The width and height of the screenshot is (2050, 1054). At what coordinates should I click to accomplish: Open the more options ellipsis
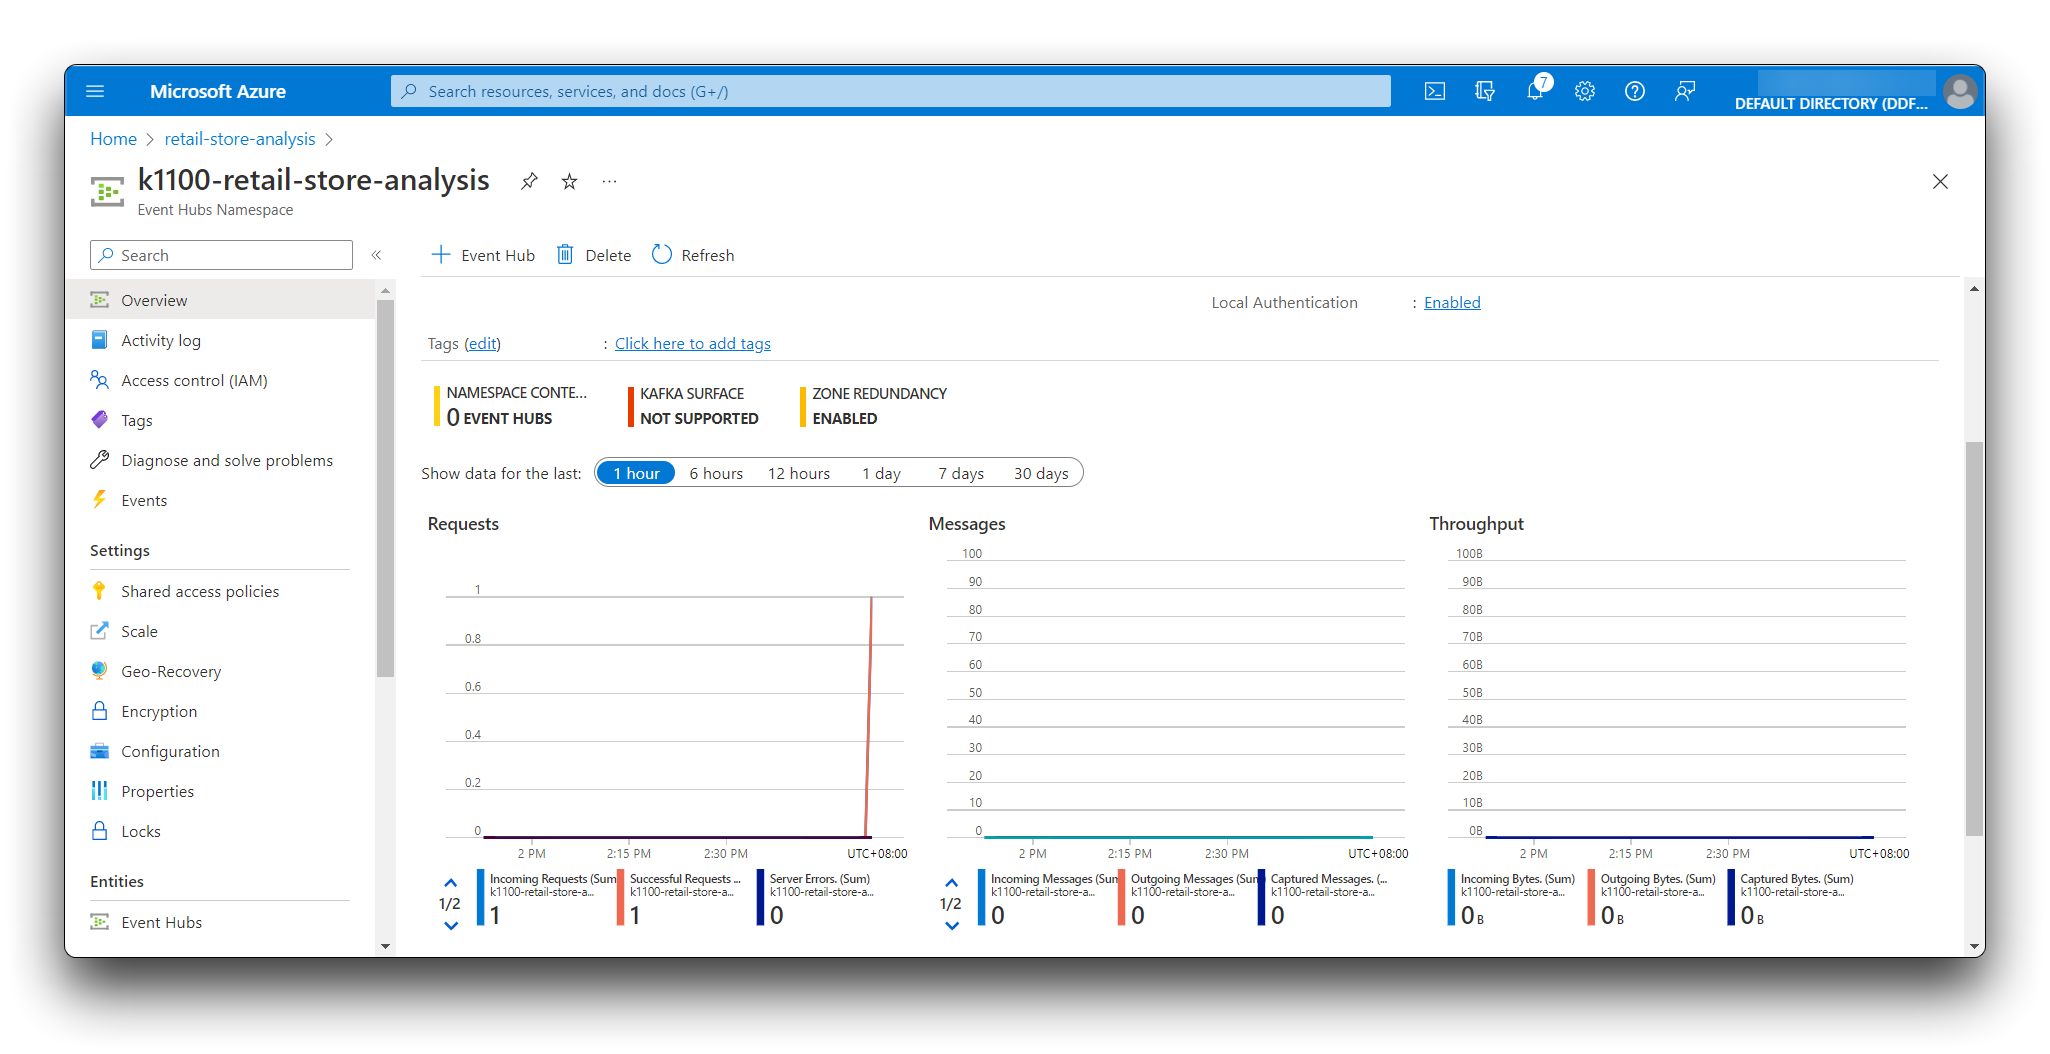point(609,181)
